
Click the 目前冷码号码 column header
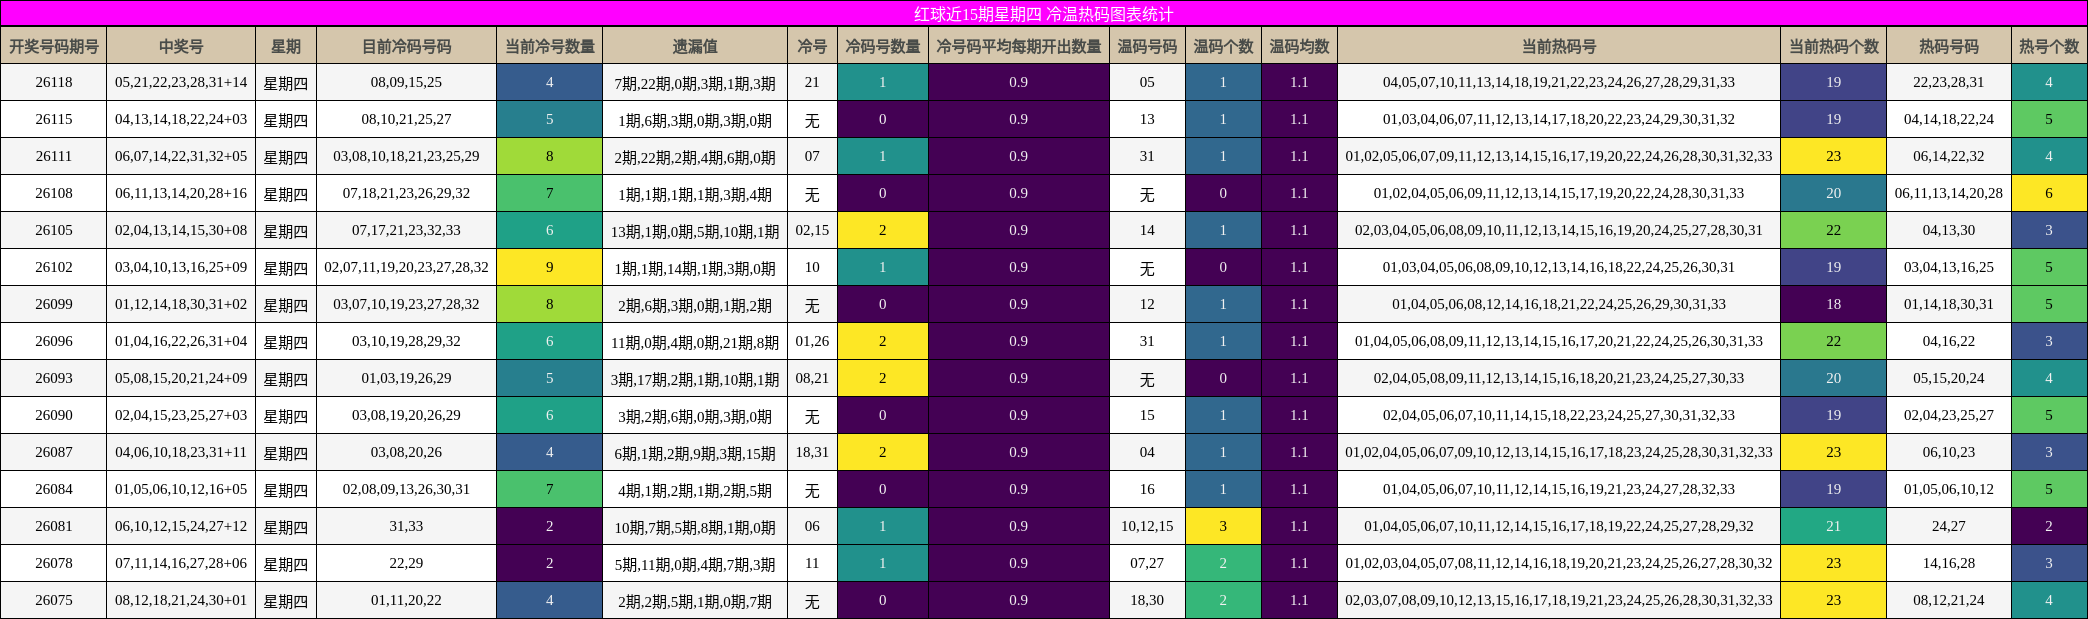[406, 46]
